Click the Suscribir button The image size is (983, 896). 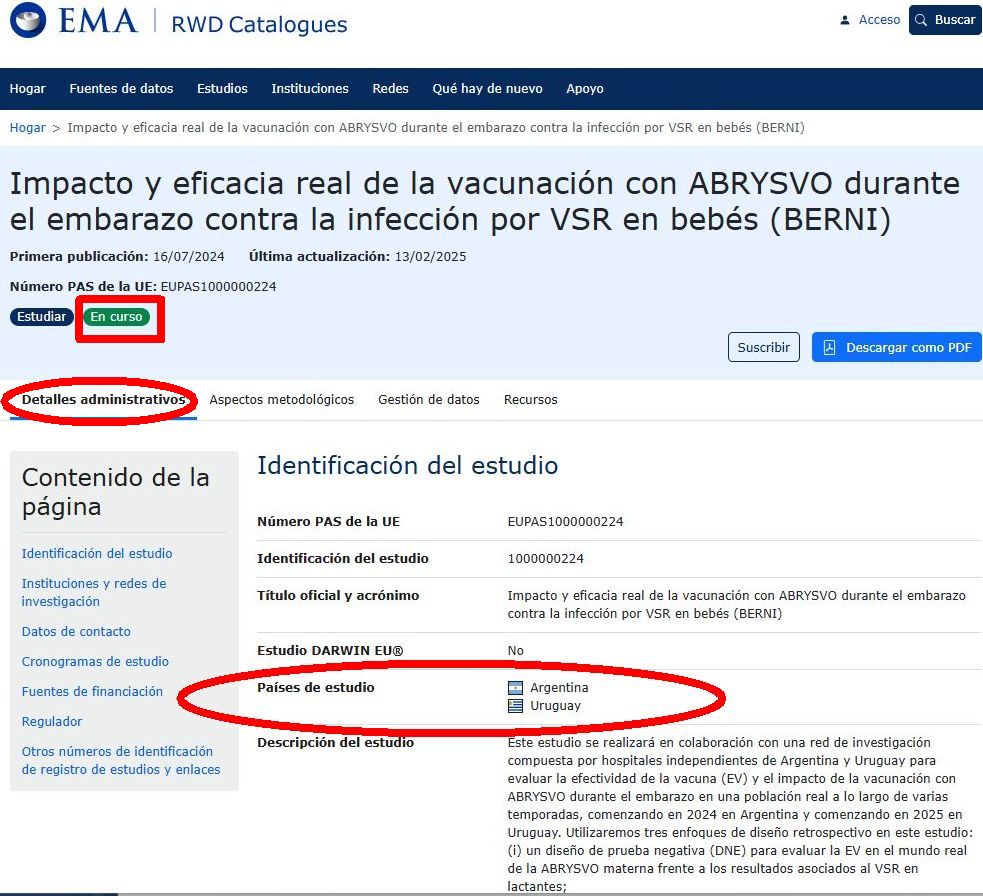click(x=764, y=347)
